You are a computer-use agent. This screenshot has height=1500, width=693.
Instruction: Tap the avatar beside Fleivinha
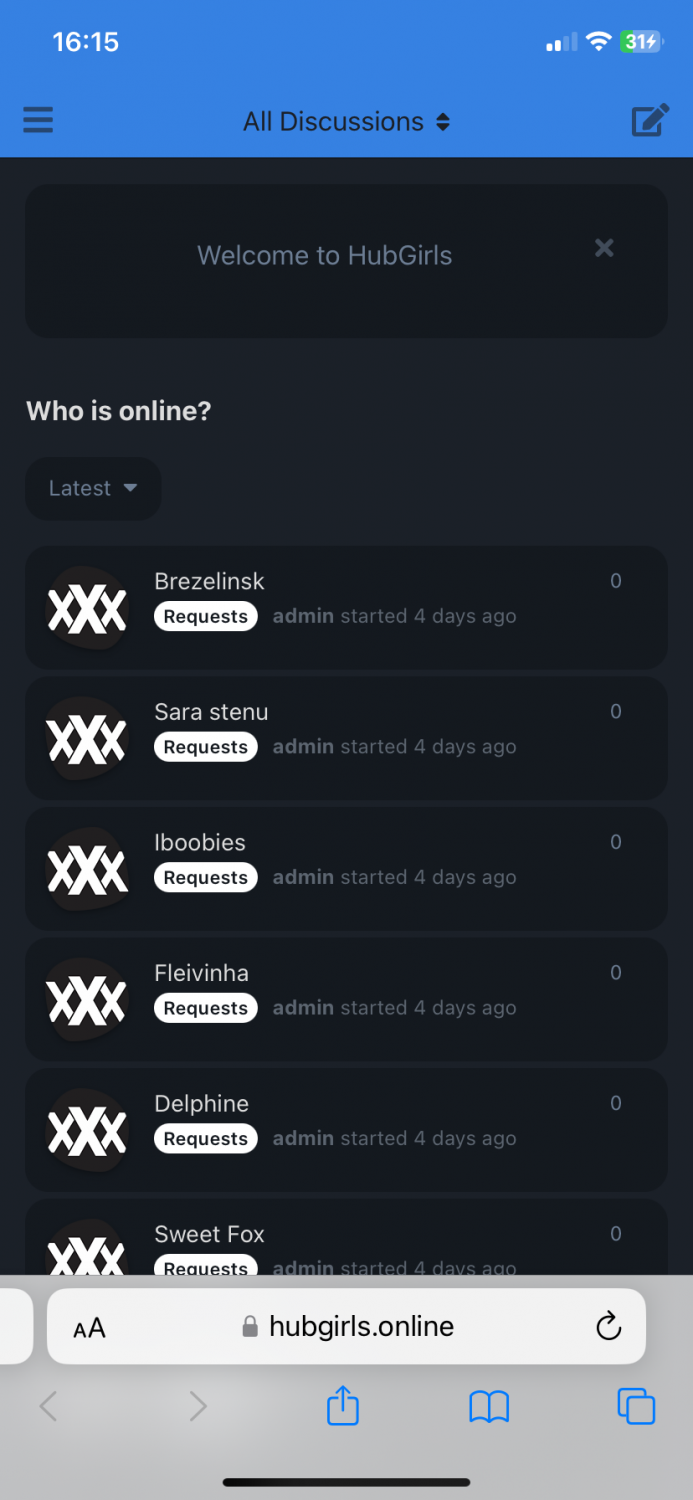click(x=87, y=1001)
